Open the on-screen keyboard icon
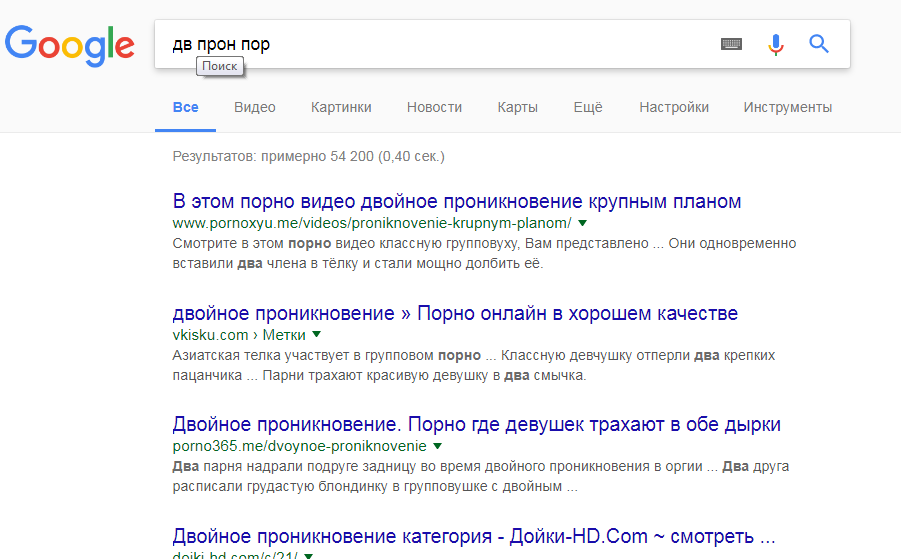 (731, 44)
